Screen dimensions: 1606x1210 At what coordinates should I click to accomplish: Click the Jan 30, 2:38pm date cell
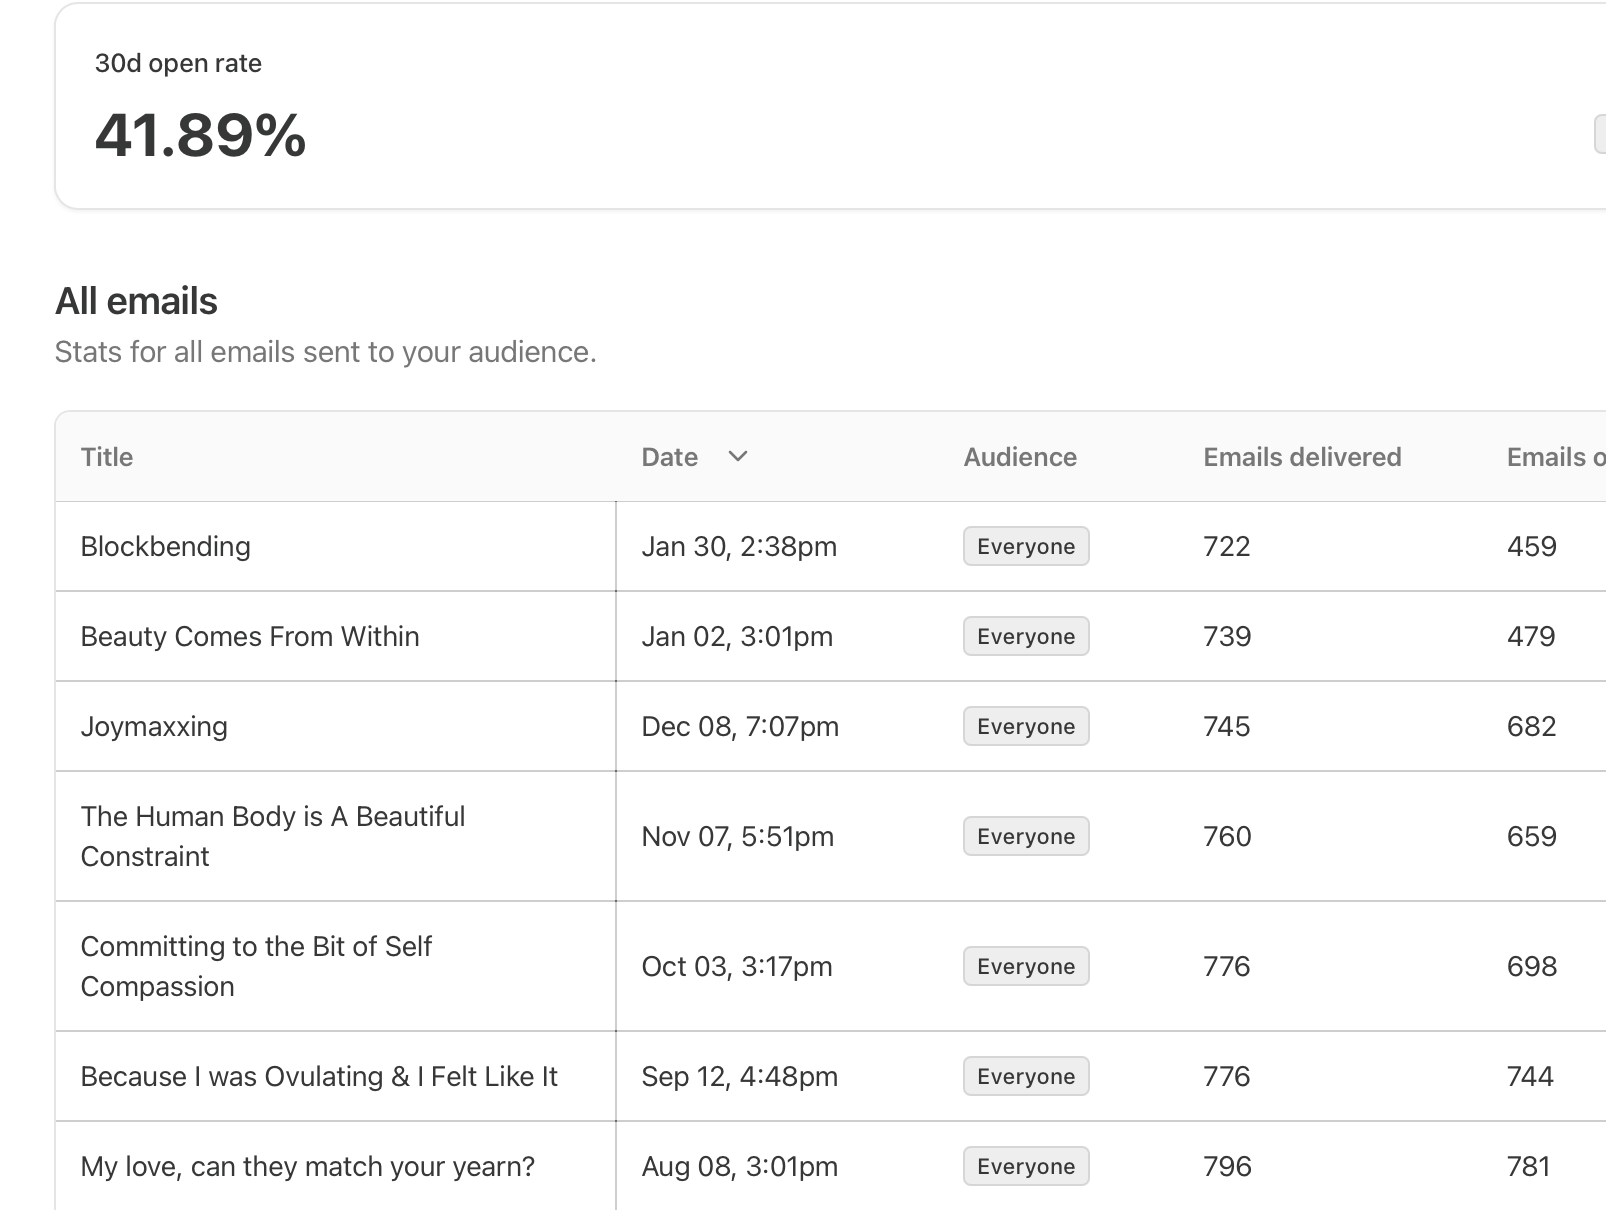point(739,547)
